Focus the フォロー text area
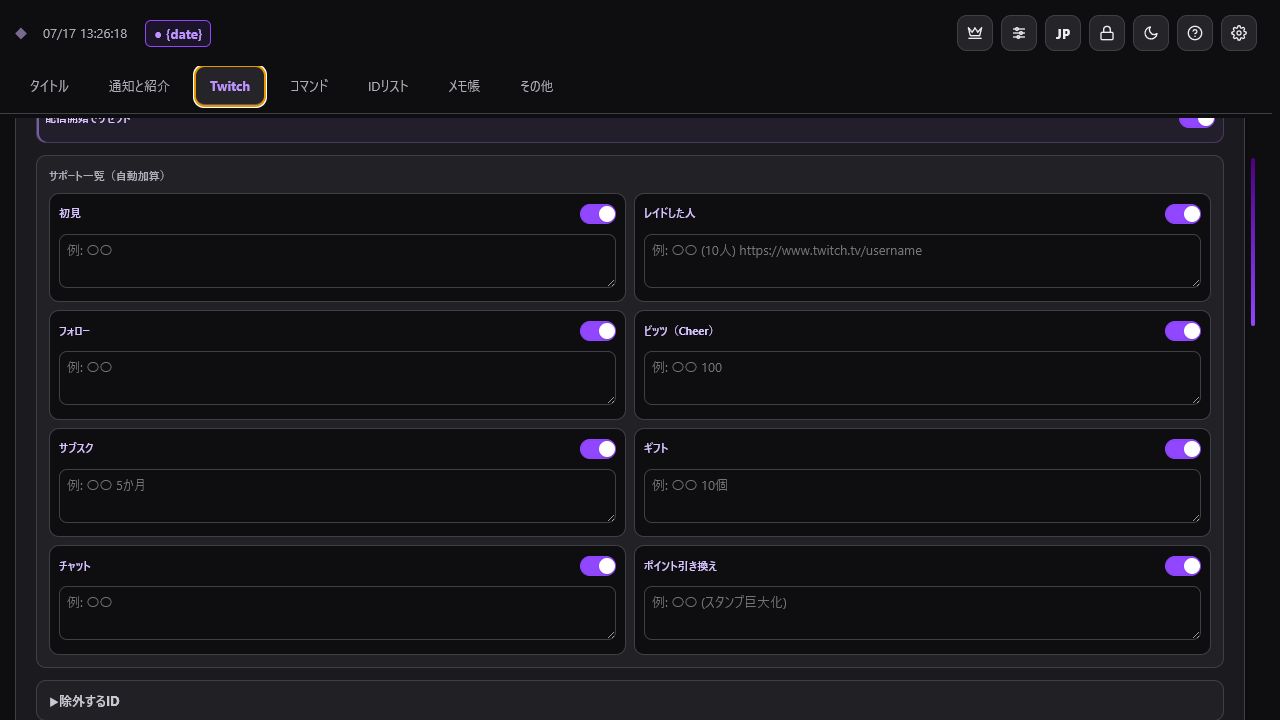1280x720 pixels. (337, 378)
